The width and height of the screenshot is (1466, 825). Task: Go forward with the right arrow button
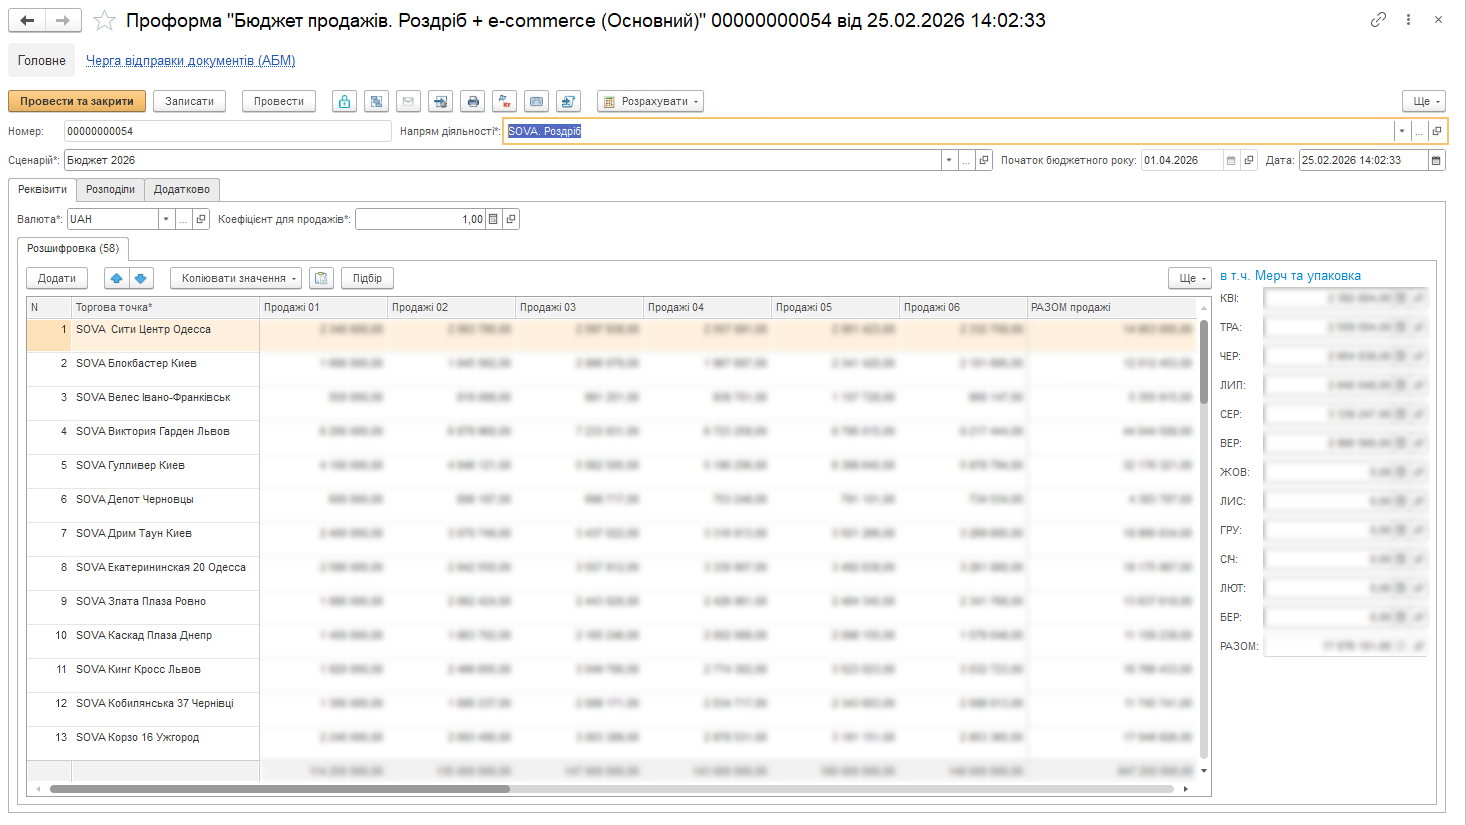pos(63,20)
